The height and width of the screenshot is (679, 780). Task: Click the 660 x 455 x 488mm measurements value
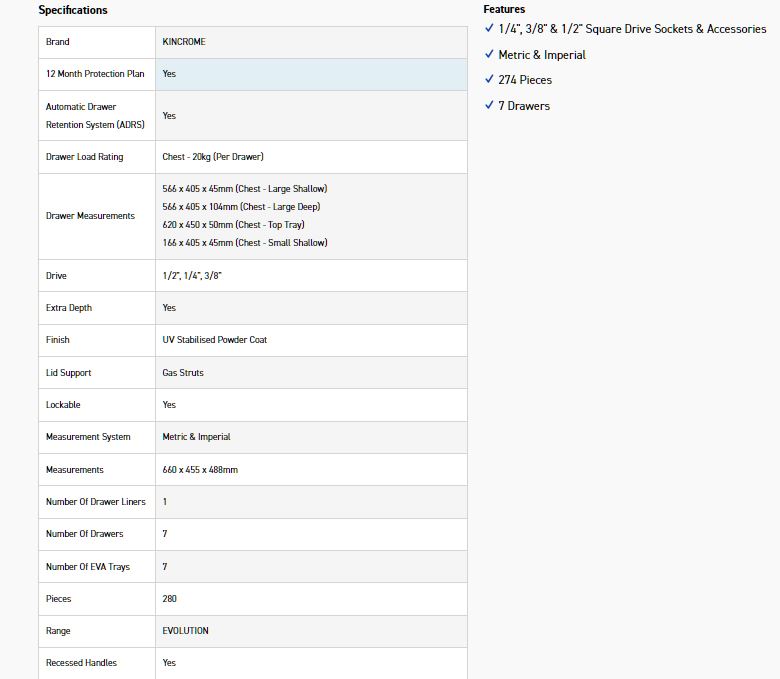pos(200,470)
